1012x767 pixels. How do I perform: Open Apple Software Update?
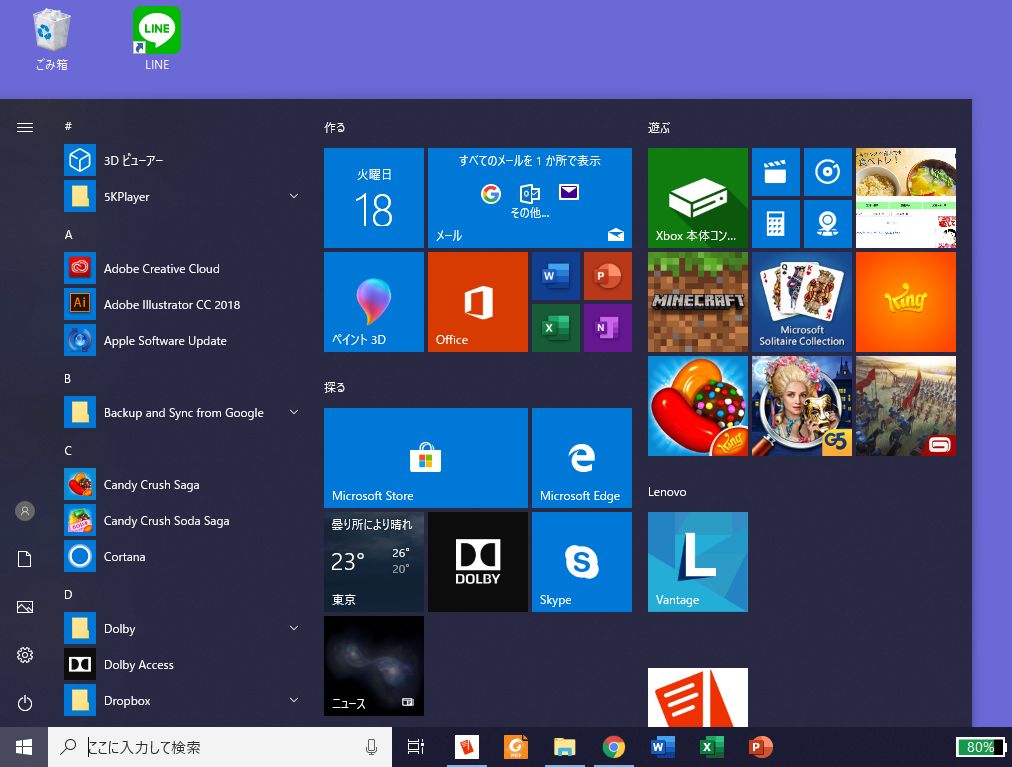181,340
